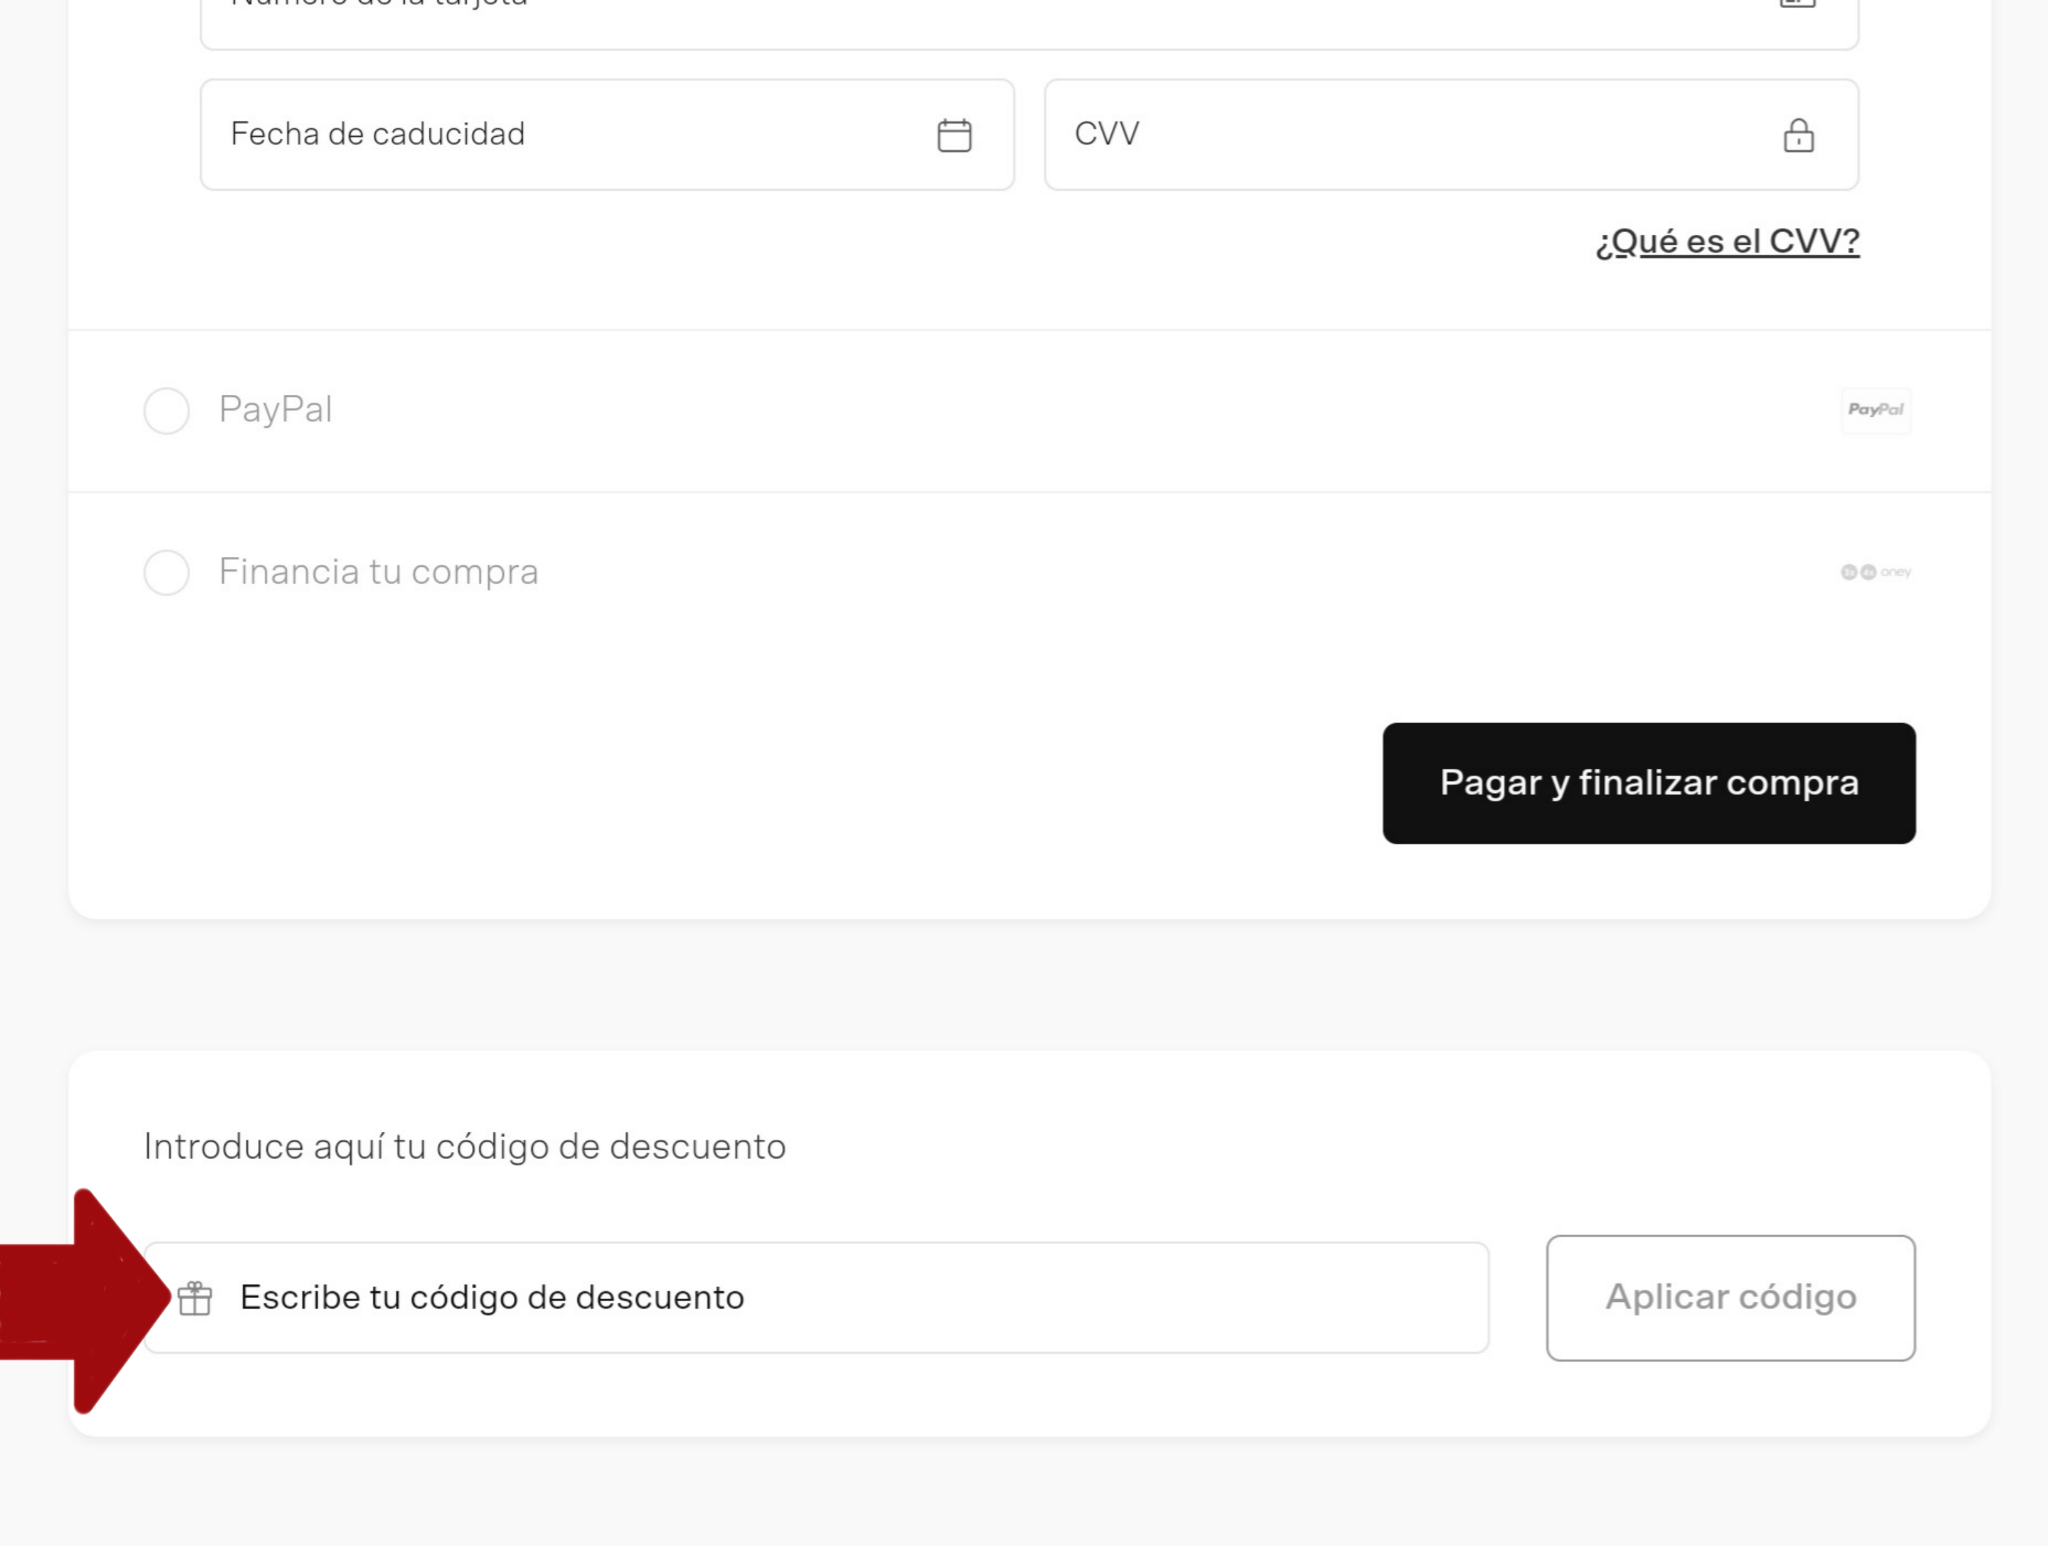Viewport: 2048px width, 1546px height.
Task: Click the padlock icon in CVV field
Action: tap(1798, 135)
